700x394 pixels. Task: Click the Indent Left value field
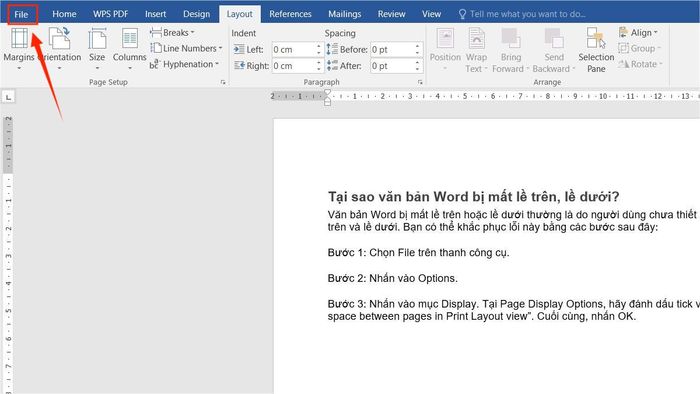(x=294, y=50)
